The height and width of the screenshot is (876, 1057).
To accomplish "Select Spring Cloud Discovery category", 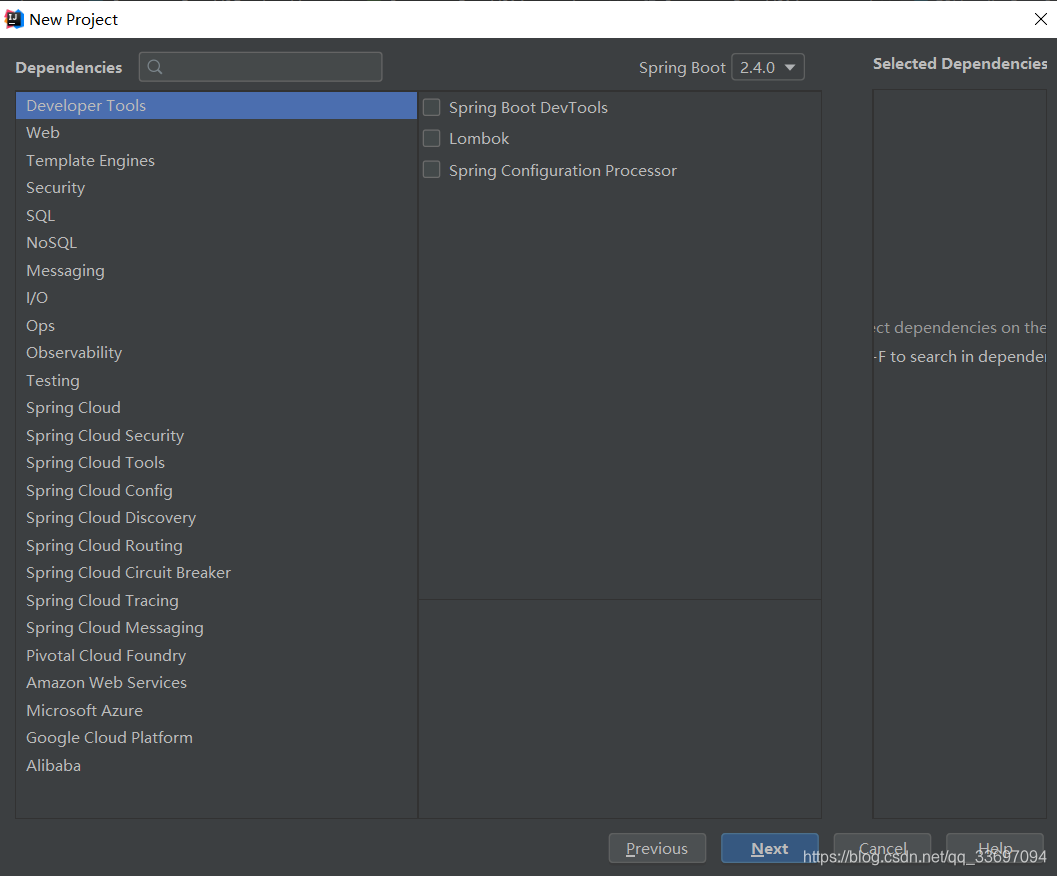I will coord(216,518).
